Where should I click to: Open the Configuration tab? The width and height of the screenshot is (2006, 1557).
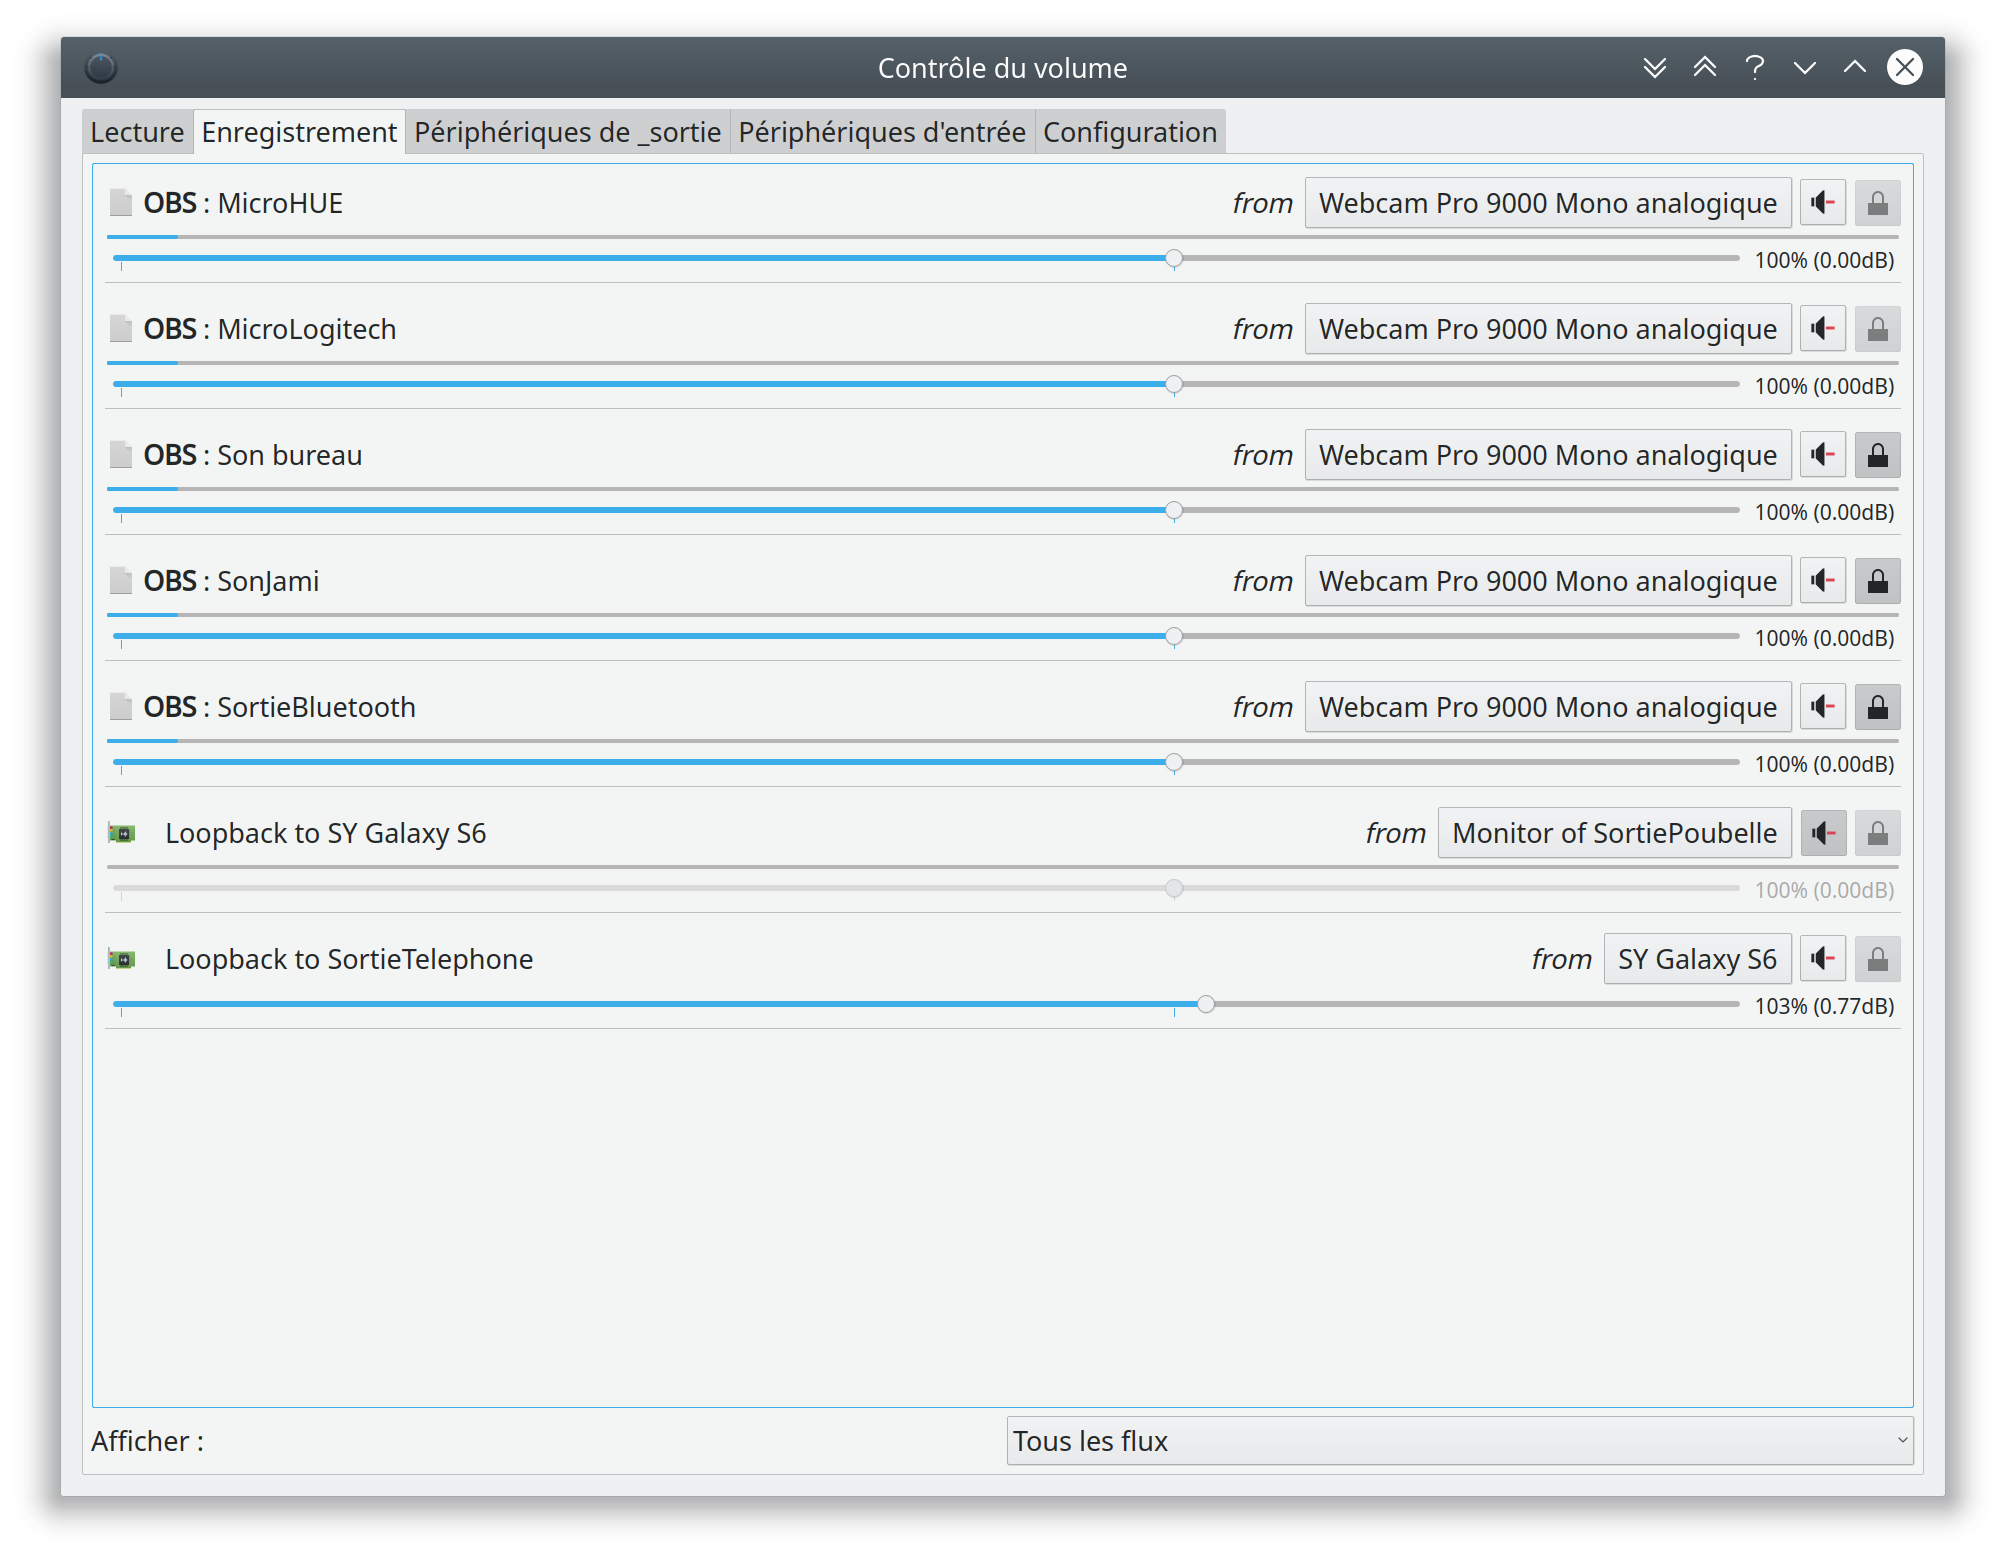[x=1129, y=131]
